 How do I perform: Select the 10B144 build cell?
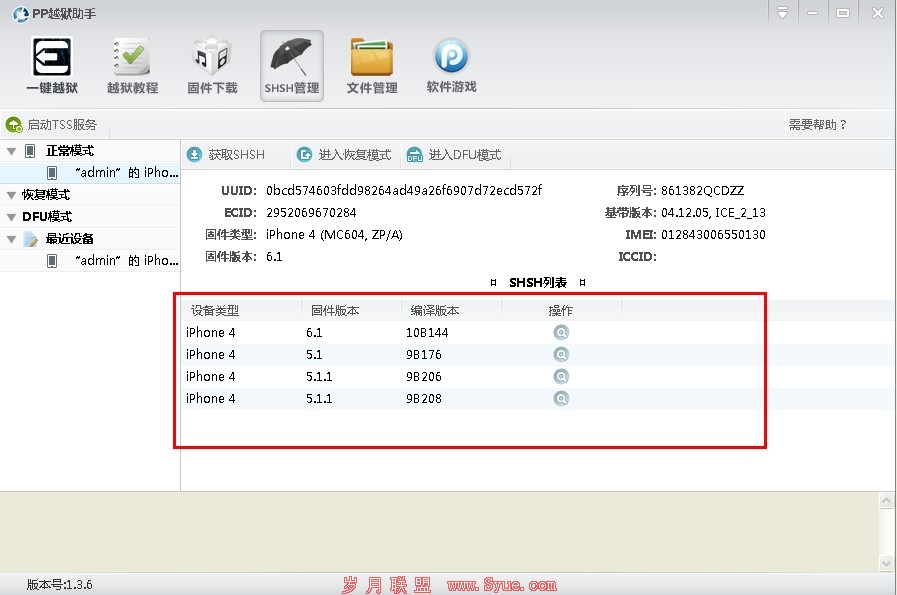(x=427, y=332)
